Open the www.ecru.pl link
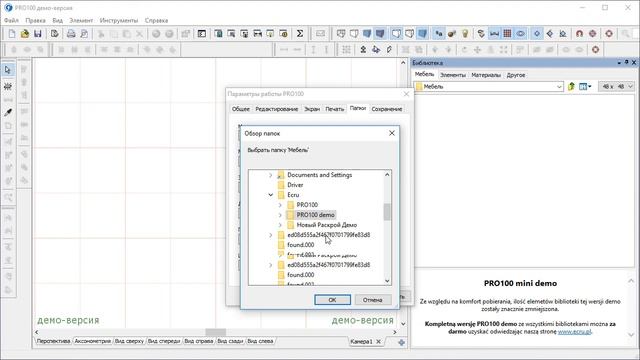The width and height of the screenshot is (640, 360). pos(574,332)
